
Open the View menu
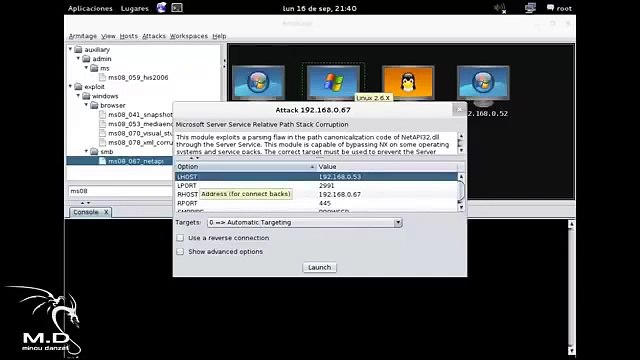[x=108, y=36]
